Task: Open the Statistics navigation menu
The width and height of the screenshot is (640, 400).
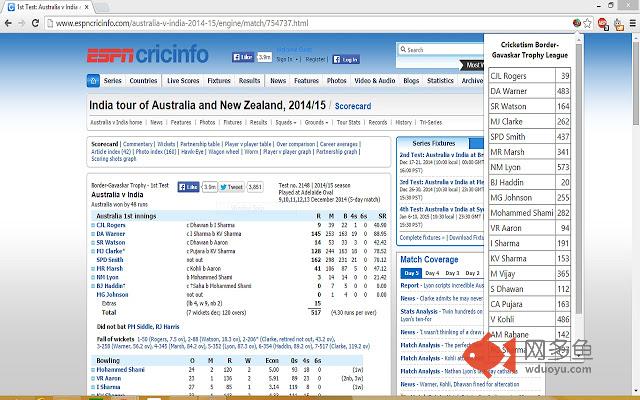Action: [440, 81]
